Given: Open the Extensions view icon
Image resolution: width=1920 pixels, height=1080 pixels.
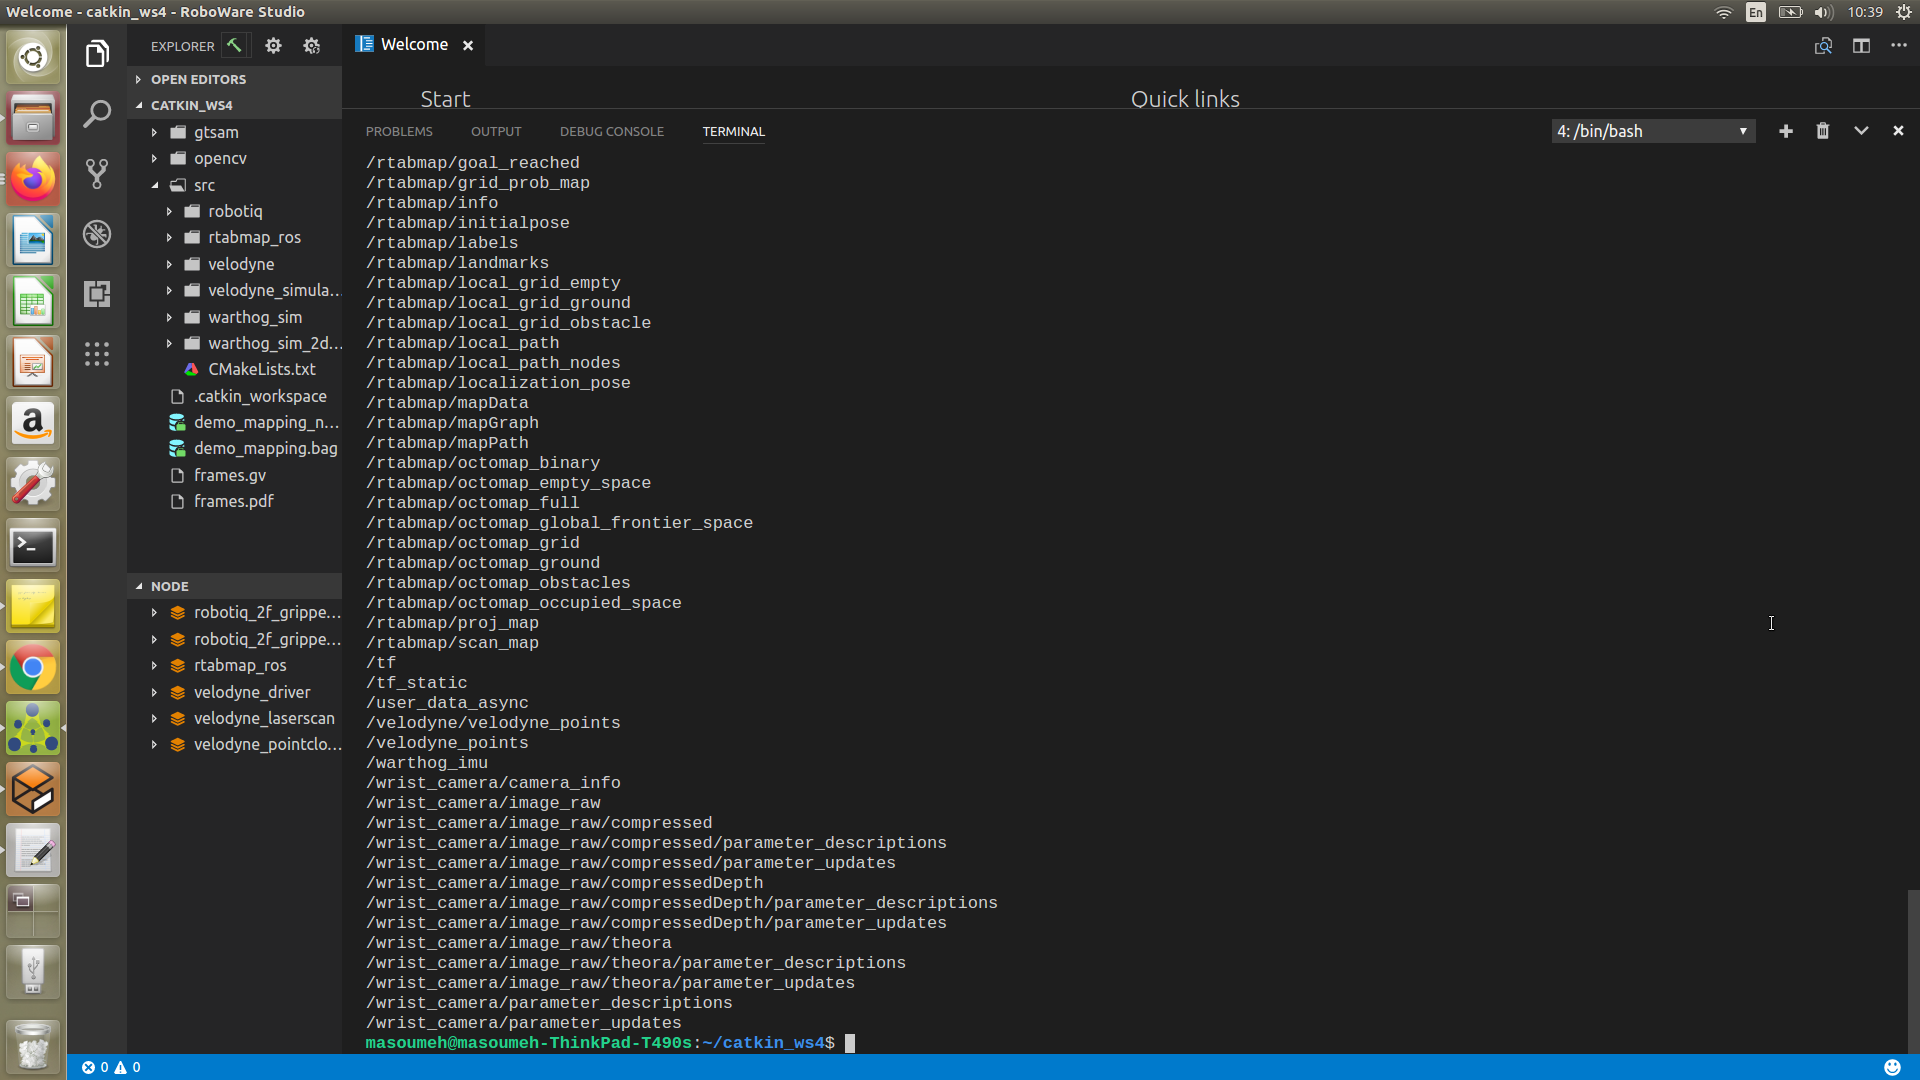Looking at the screenshot, I should [x=97, y=294].
